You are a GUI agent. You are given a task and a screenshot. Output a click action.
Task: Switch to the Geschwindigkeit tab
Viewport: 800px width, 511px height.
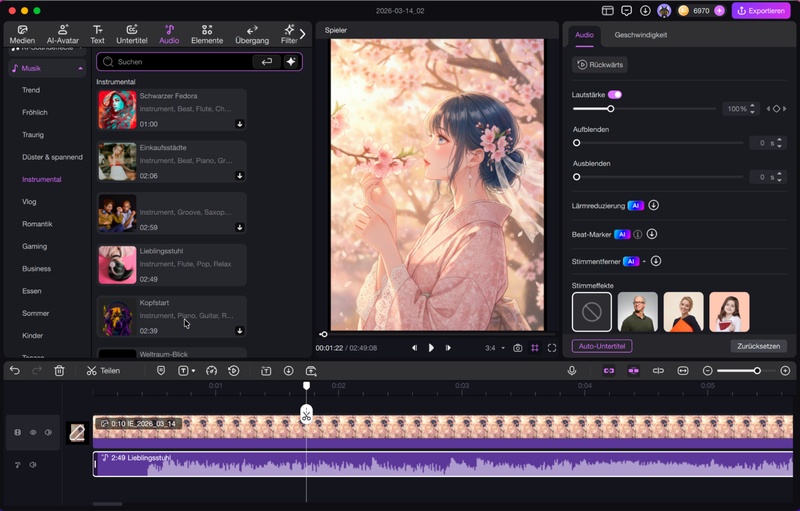[x=640, y=35]
